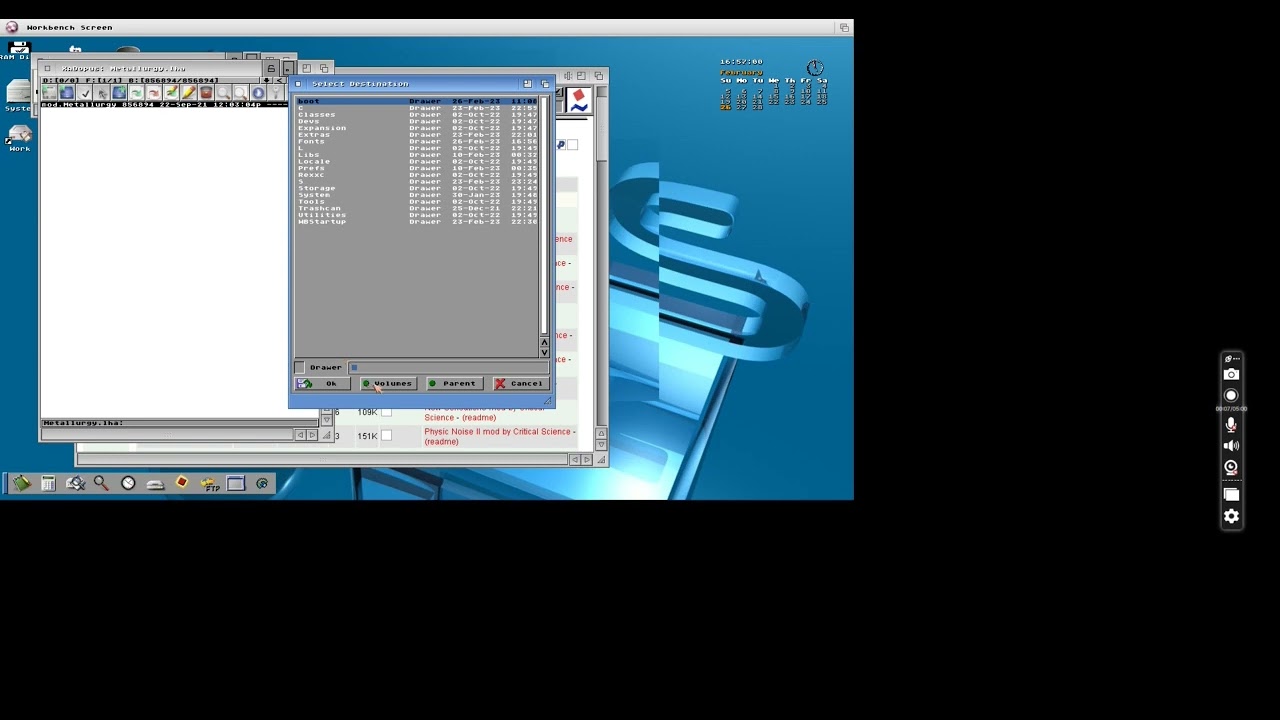The width and height of the screenshot is (1280, 720).
Task: Click the blue info circle icon in XADOpus toolbar
Action: coord(258,93)
